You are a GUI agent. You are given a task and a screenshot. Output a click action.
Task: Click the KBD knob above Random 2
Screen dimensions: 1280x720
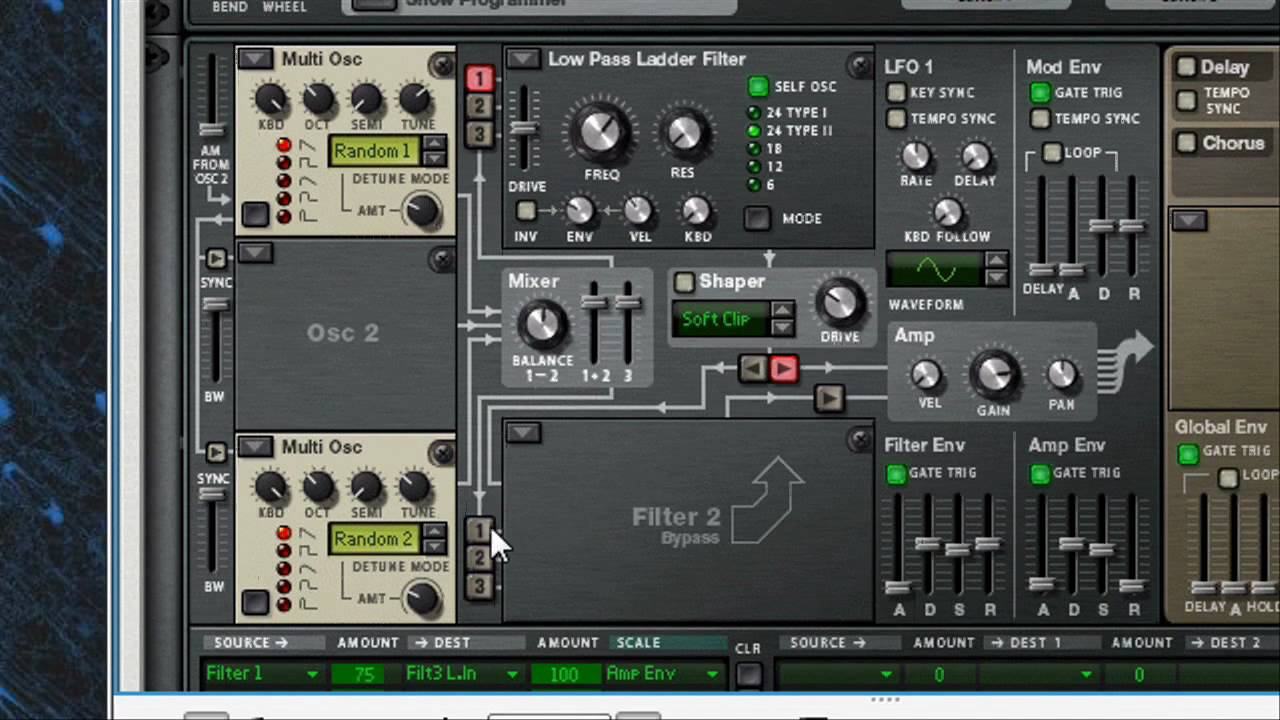(270, 486)
